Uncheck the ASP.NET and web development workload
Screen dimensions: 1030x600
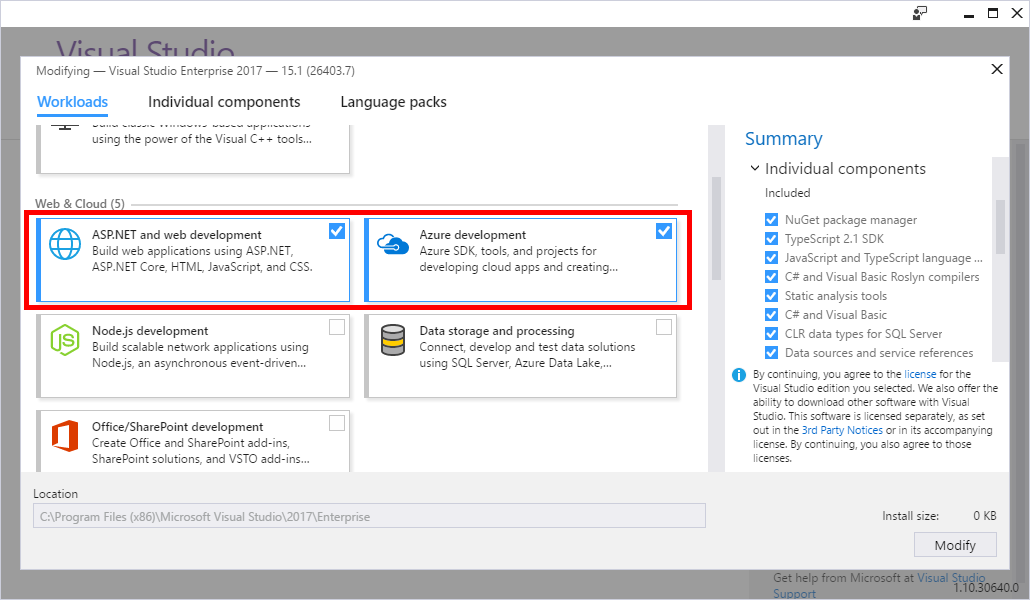(x=337, y=231)
